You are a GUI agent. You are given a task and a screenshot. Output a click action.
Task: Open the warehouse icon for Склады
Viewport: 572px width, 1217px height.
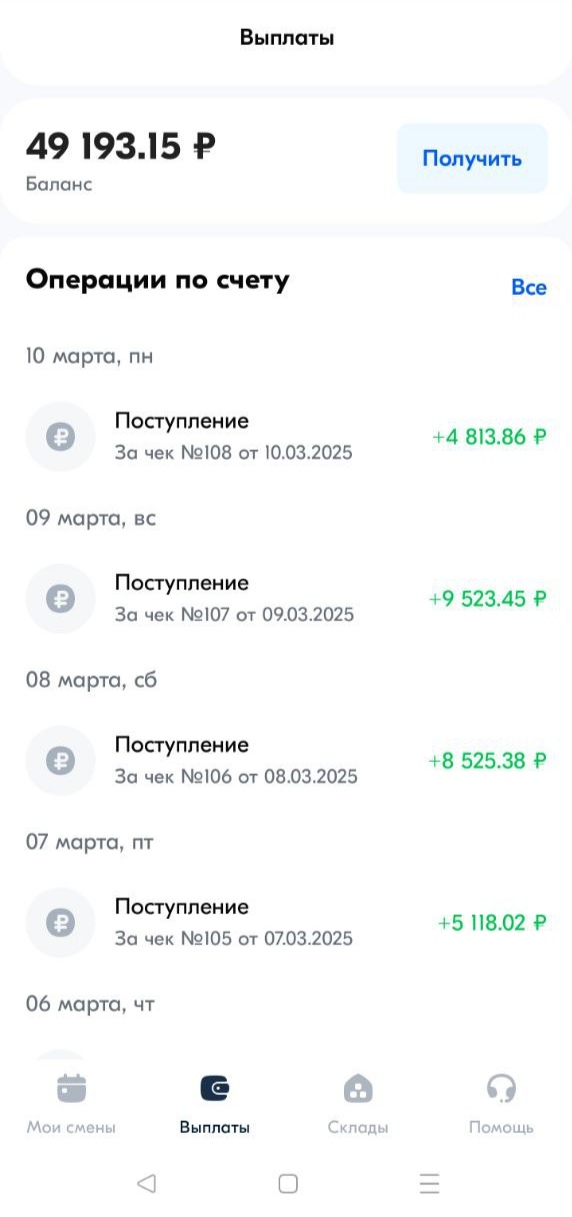pyautogui.click(x=358, y=1087)
